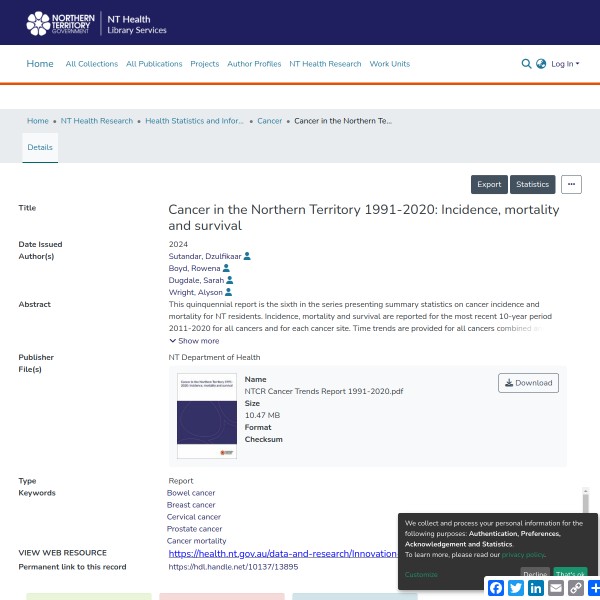
Task: Share the page on Twitter
Action: 516,588
